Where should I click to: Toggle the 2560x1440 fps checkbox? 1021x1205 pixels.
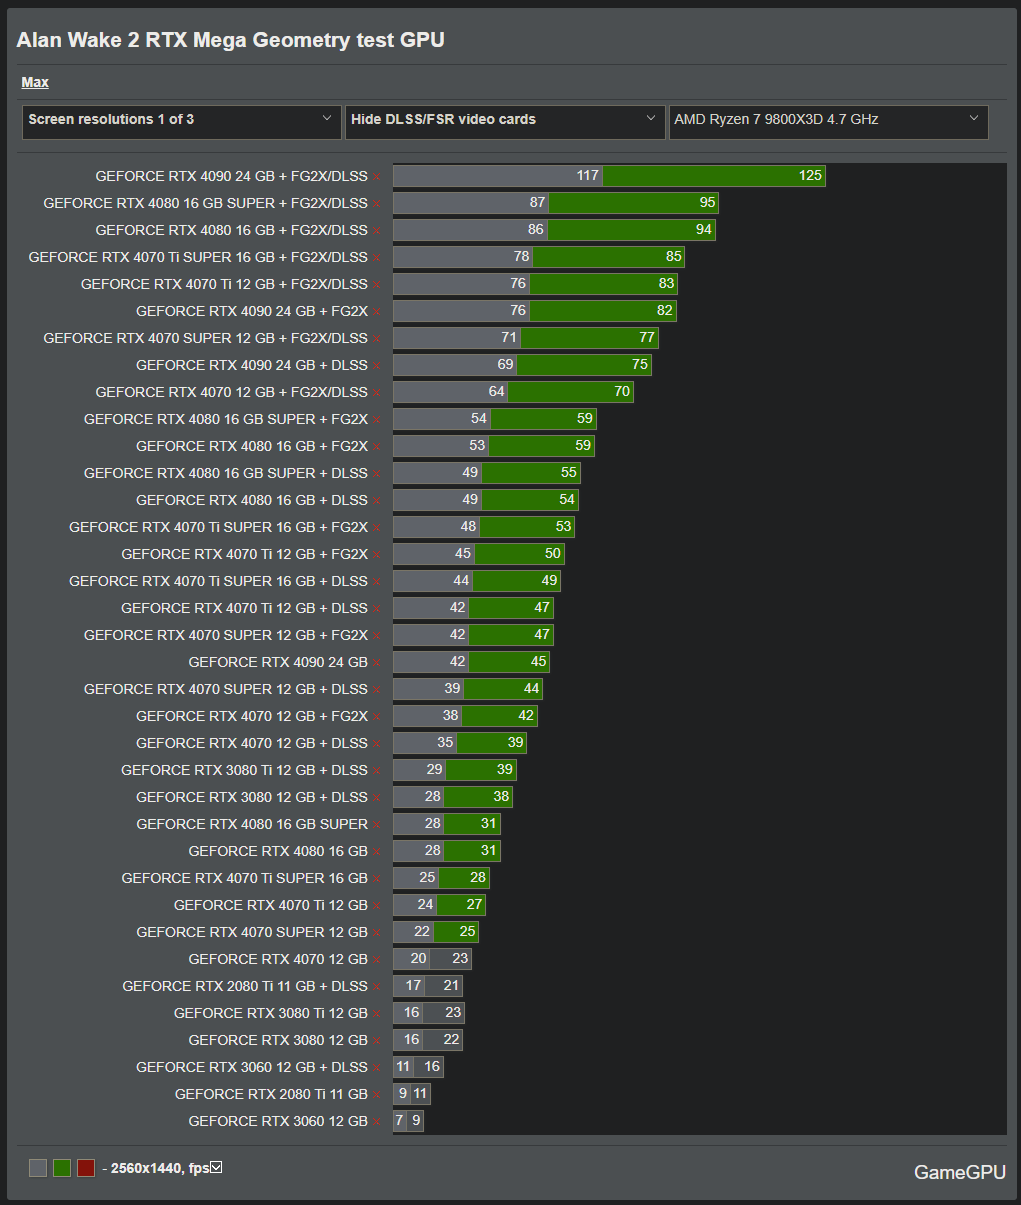click(x=216, y=1167)
